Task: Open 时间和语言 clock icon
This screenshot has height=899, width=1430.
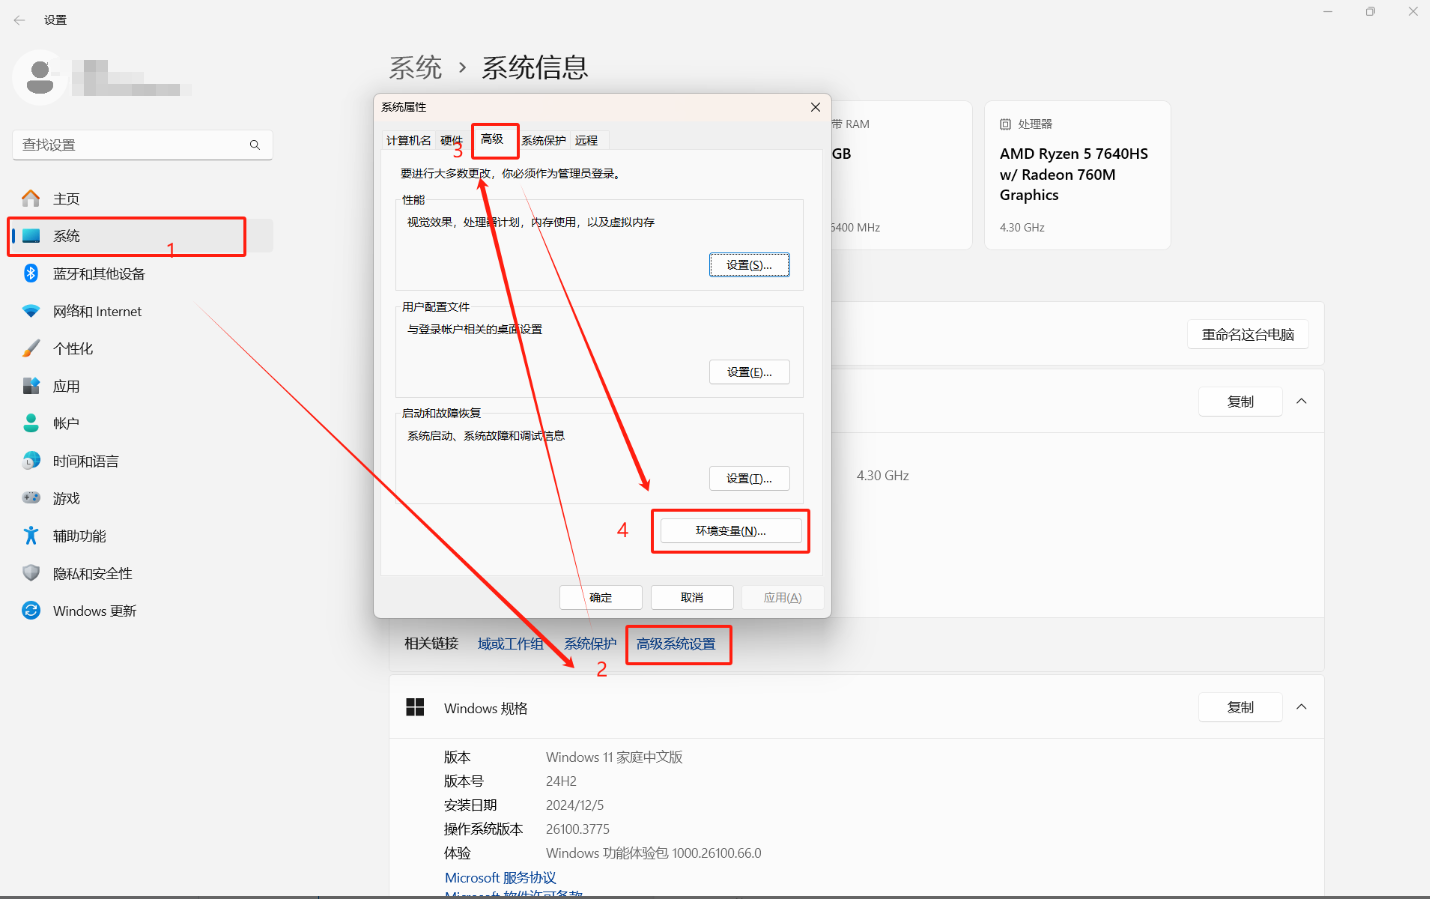Action: (31, 461)
